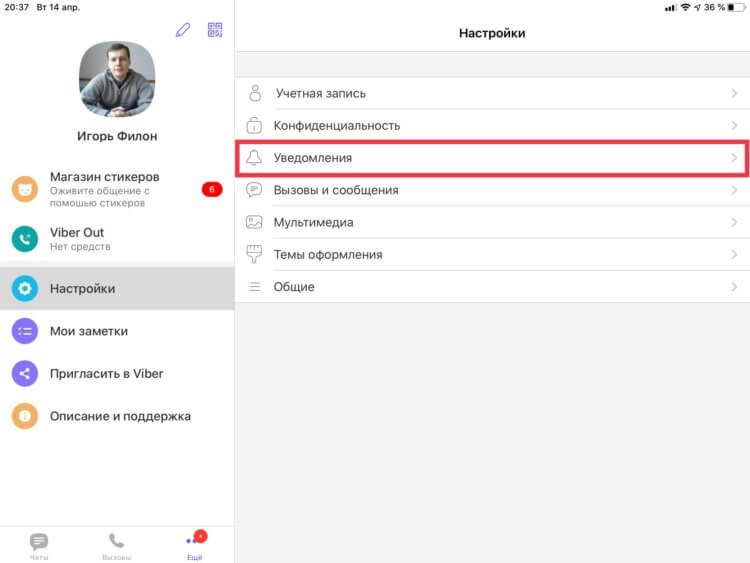The width and height of the screenshot is (750, 563).
Task: Open Уведомления settings
Action: pyautogui.click(x=492, y=158)
